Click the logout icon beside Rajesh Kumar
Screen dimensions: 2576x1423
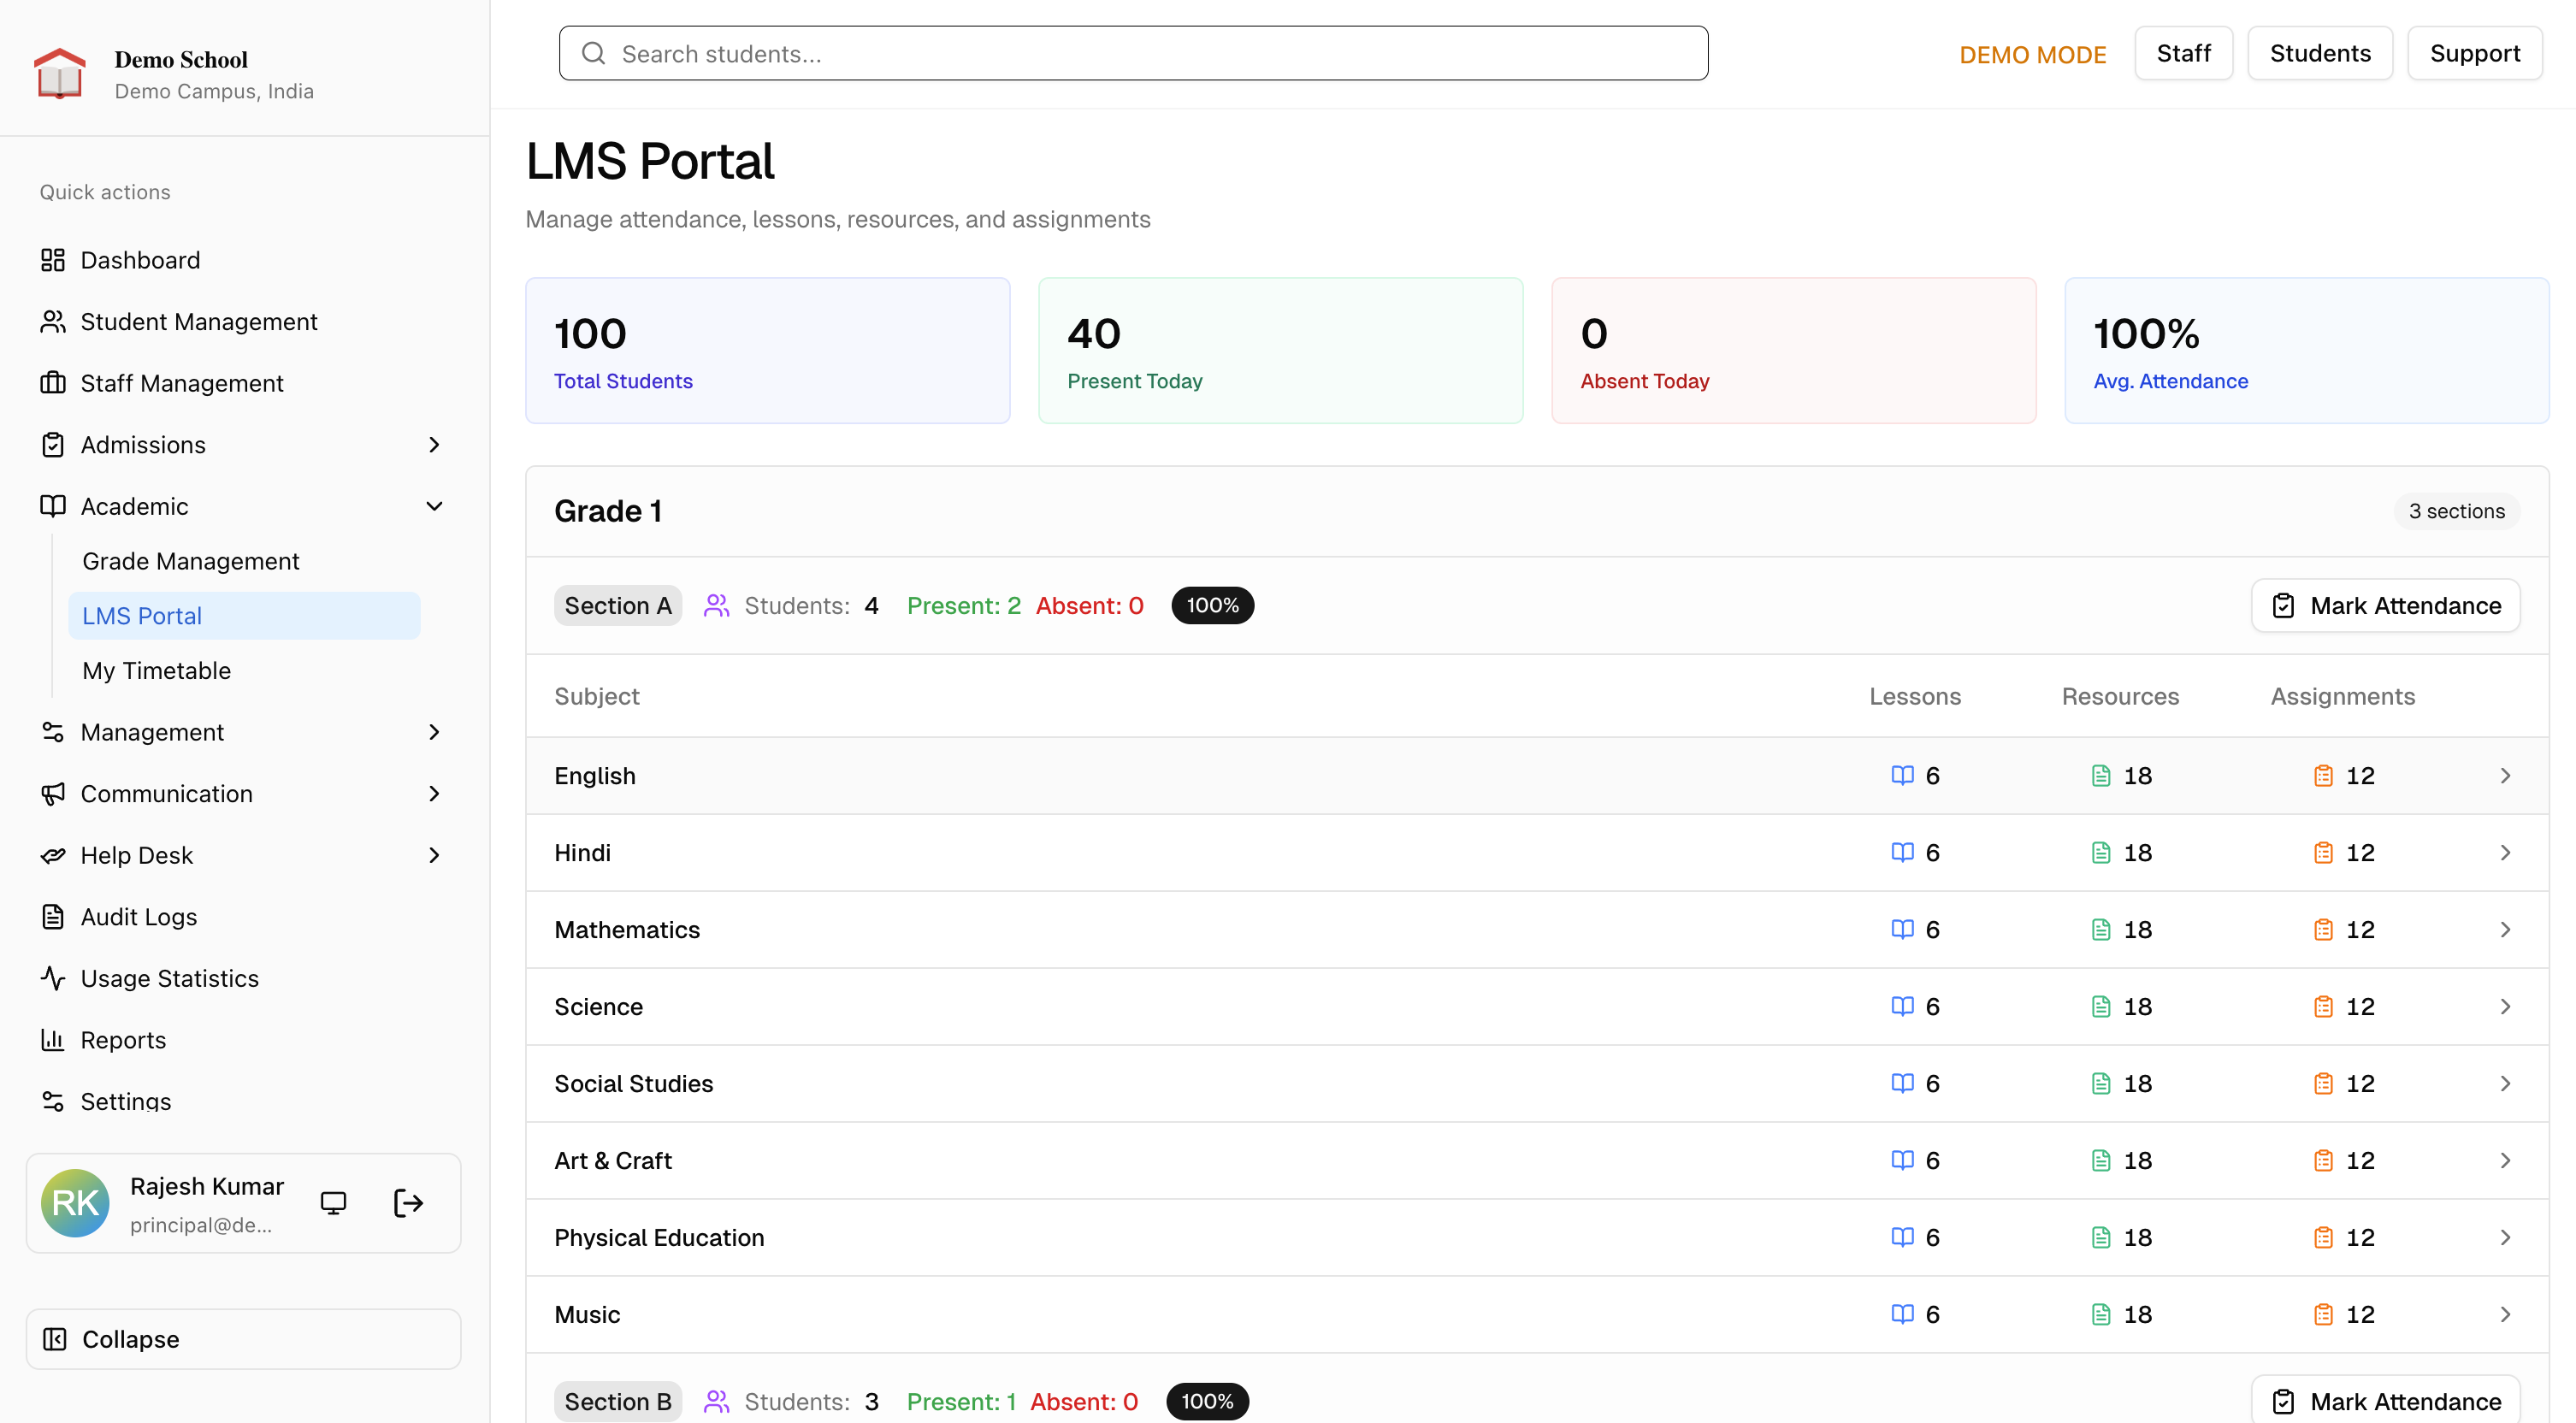408,1203
